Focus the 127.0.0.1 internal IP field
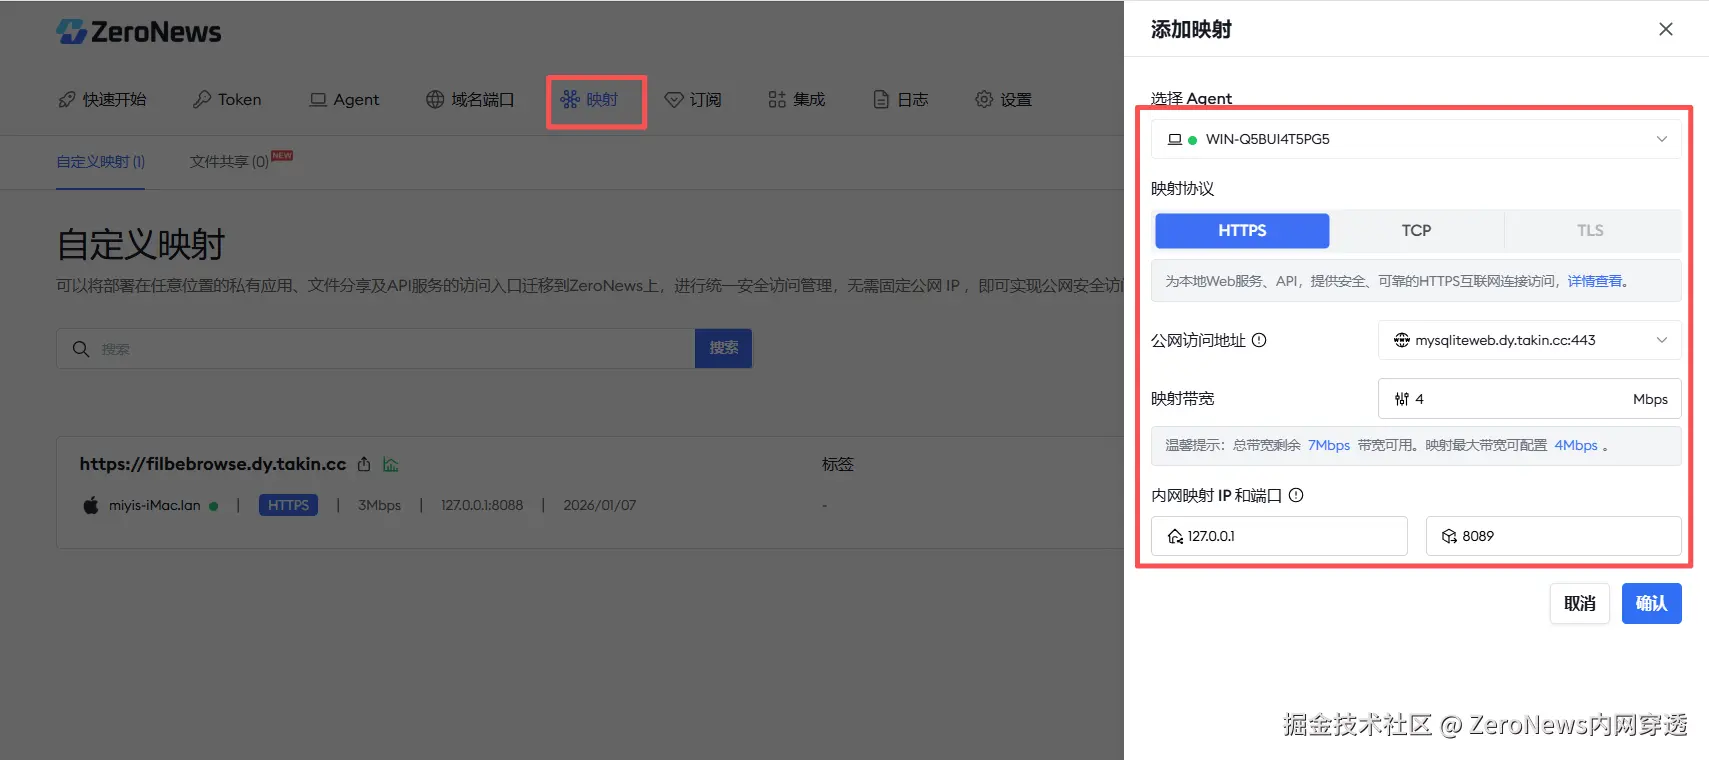The height and width of the screenshot is (760, 1709). (1279, 536)
